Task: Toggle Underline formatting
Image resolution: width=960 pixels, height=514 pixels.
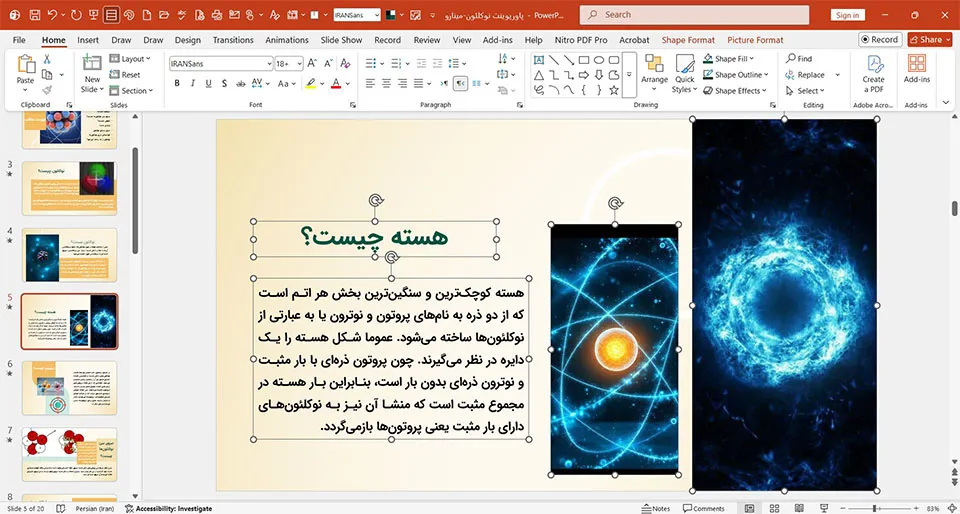Action: 208,83
